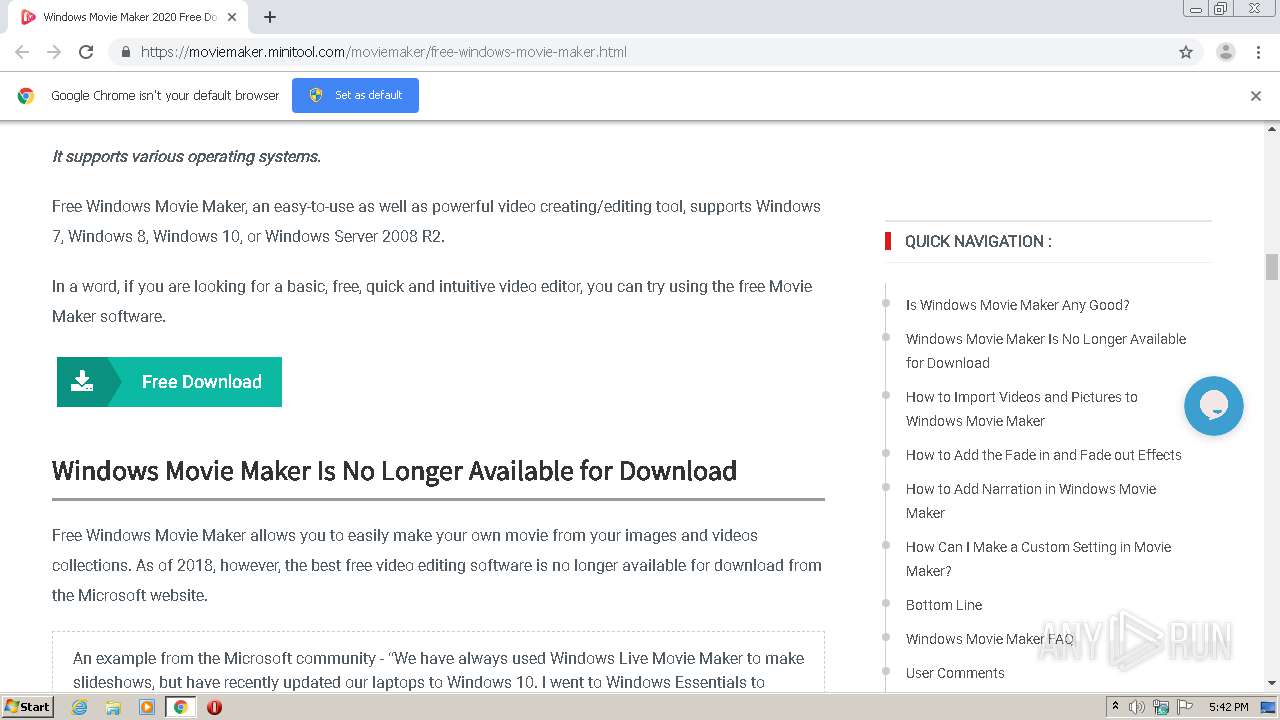Image resolution: width=1280 pixels, height=720 pixels.
Task: Bookmark this page with the star
Action: pos(1186,52)
